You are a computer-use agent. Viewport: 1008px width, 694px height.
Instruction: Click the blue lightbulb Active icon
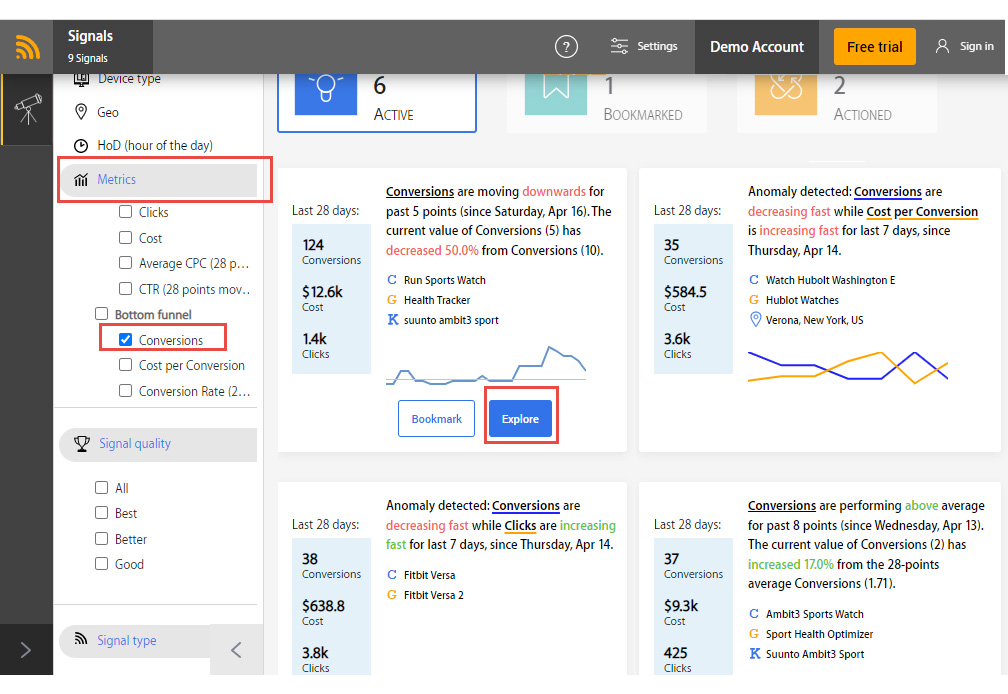coord(326,94)
